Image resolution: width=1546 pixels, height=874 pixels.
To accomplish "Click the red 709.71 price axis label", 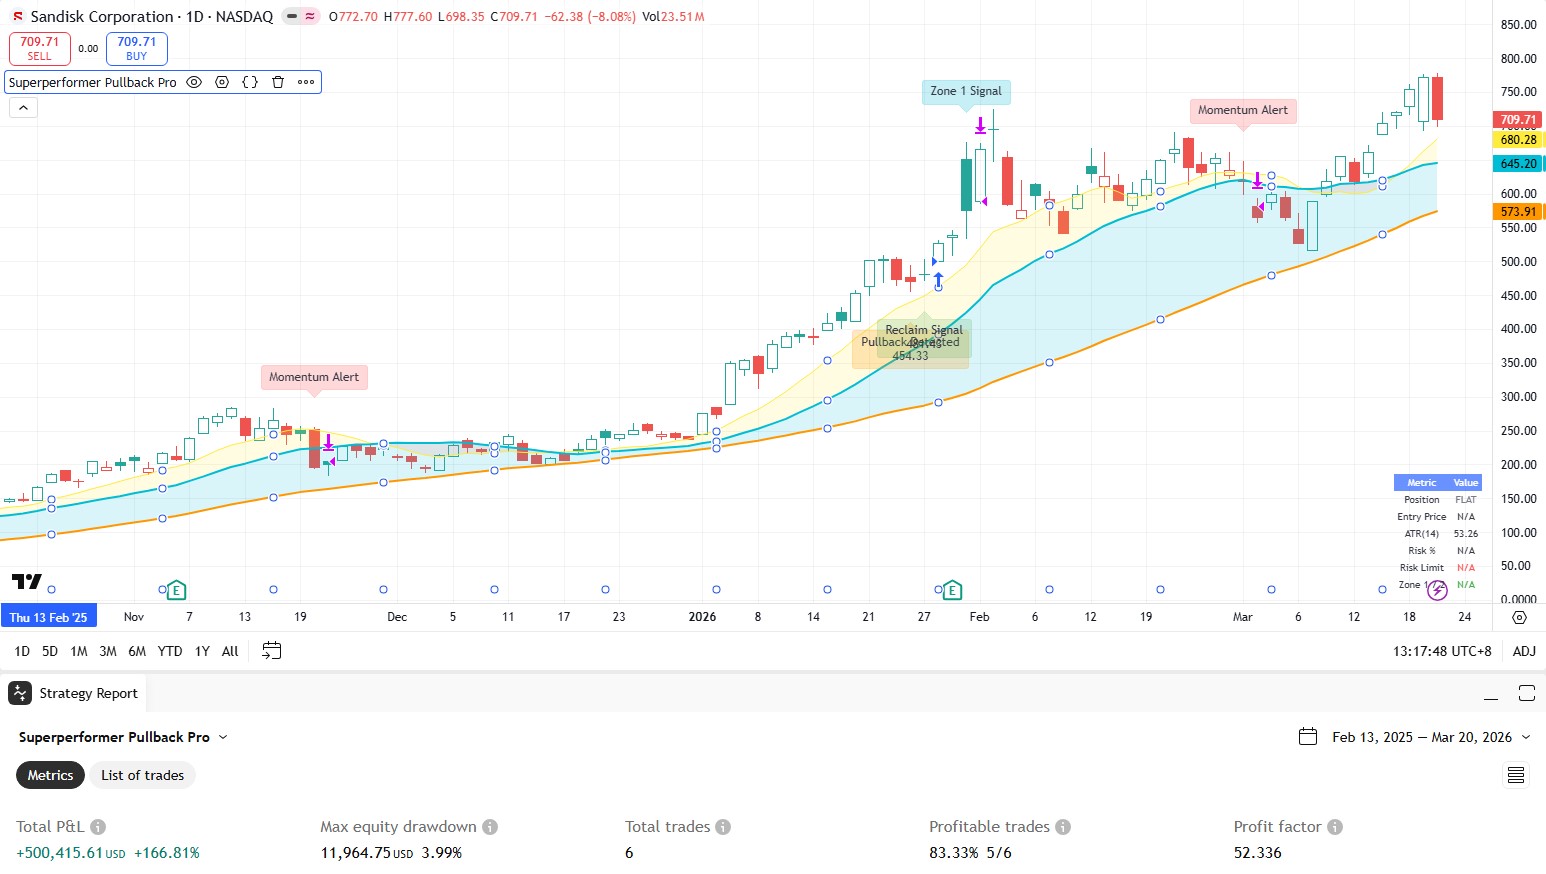I will click(x=1518, y=119).
